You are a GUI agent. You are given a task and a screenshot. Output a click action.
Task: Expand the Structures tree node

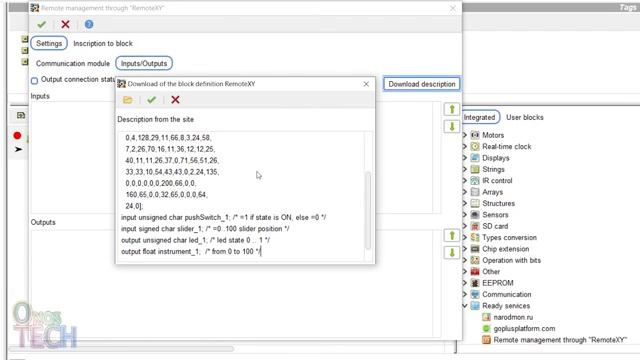[x=465, y=203]
